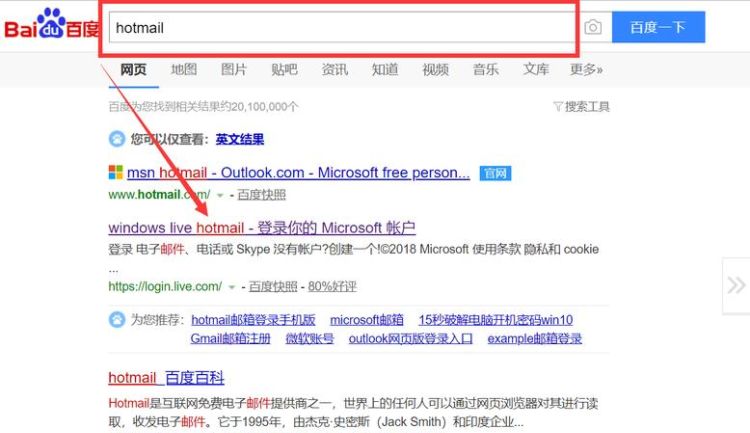Open msn hotmail - Outlook.com result
This screenshot has width=750, height=433.
click(298, 172)
